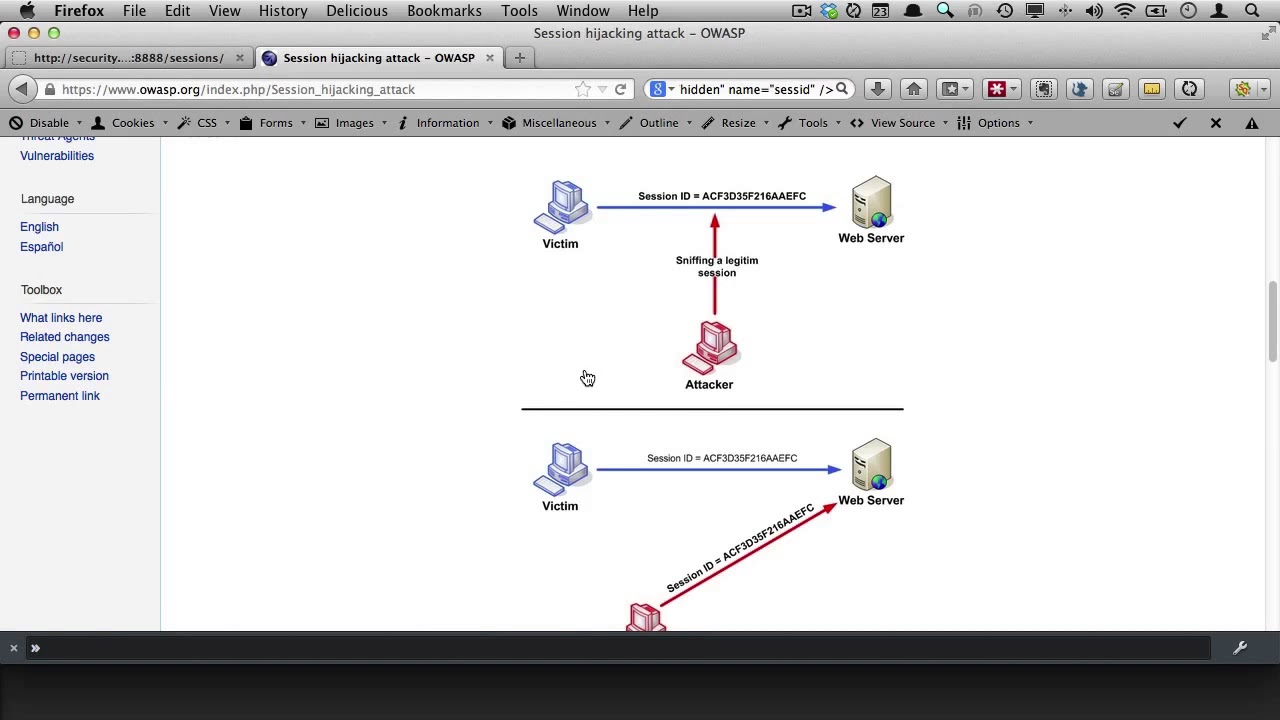Open the Delicious menu
Image resolution: width=1280 pixels, height=720 pixels.
[x=357, y=11]
